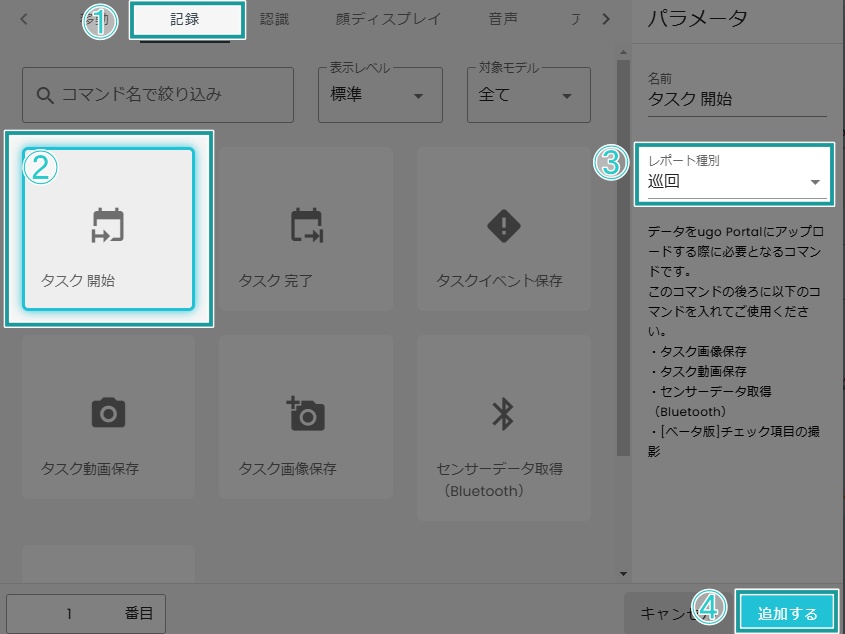Screen dimensions: 845x634
Task: Click the 名前 field showing タスク 開始
Action: pos(737,93)
